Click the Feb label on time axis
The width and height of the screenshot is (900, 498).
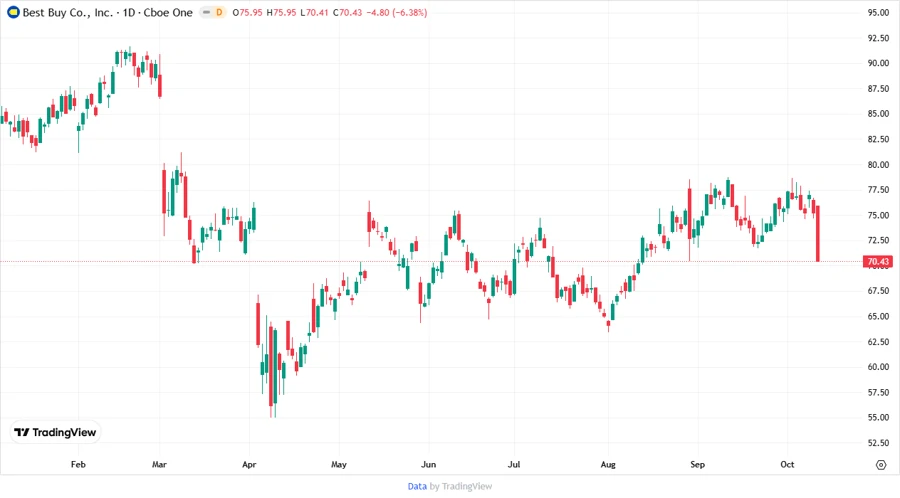pyautogui.click(x=78, y=464)
